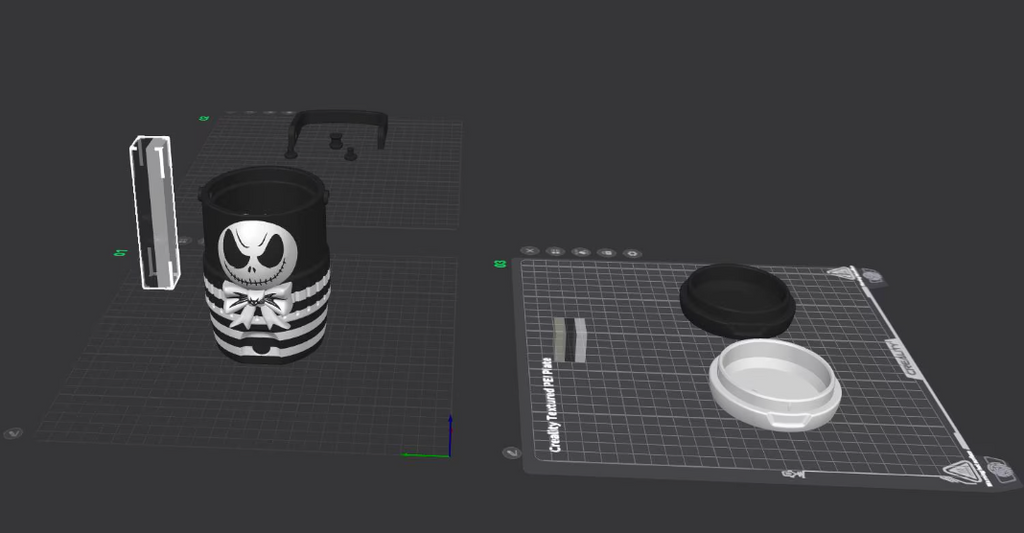Select the green 02 plate number label
The width and height of the screenshot is (1024, 533).
coord(204,118)
